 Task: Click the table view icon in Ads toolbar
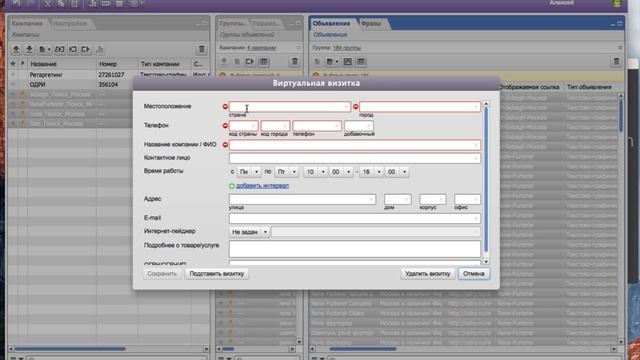point(360,62)
